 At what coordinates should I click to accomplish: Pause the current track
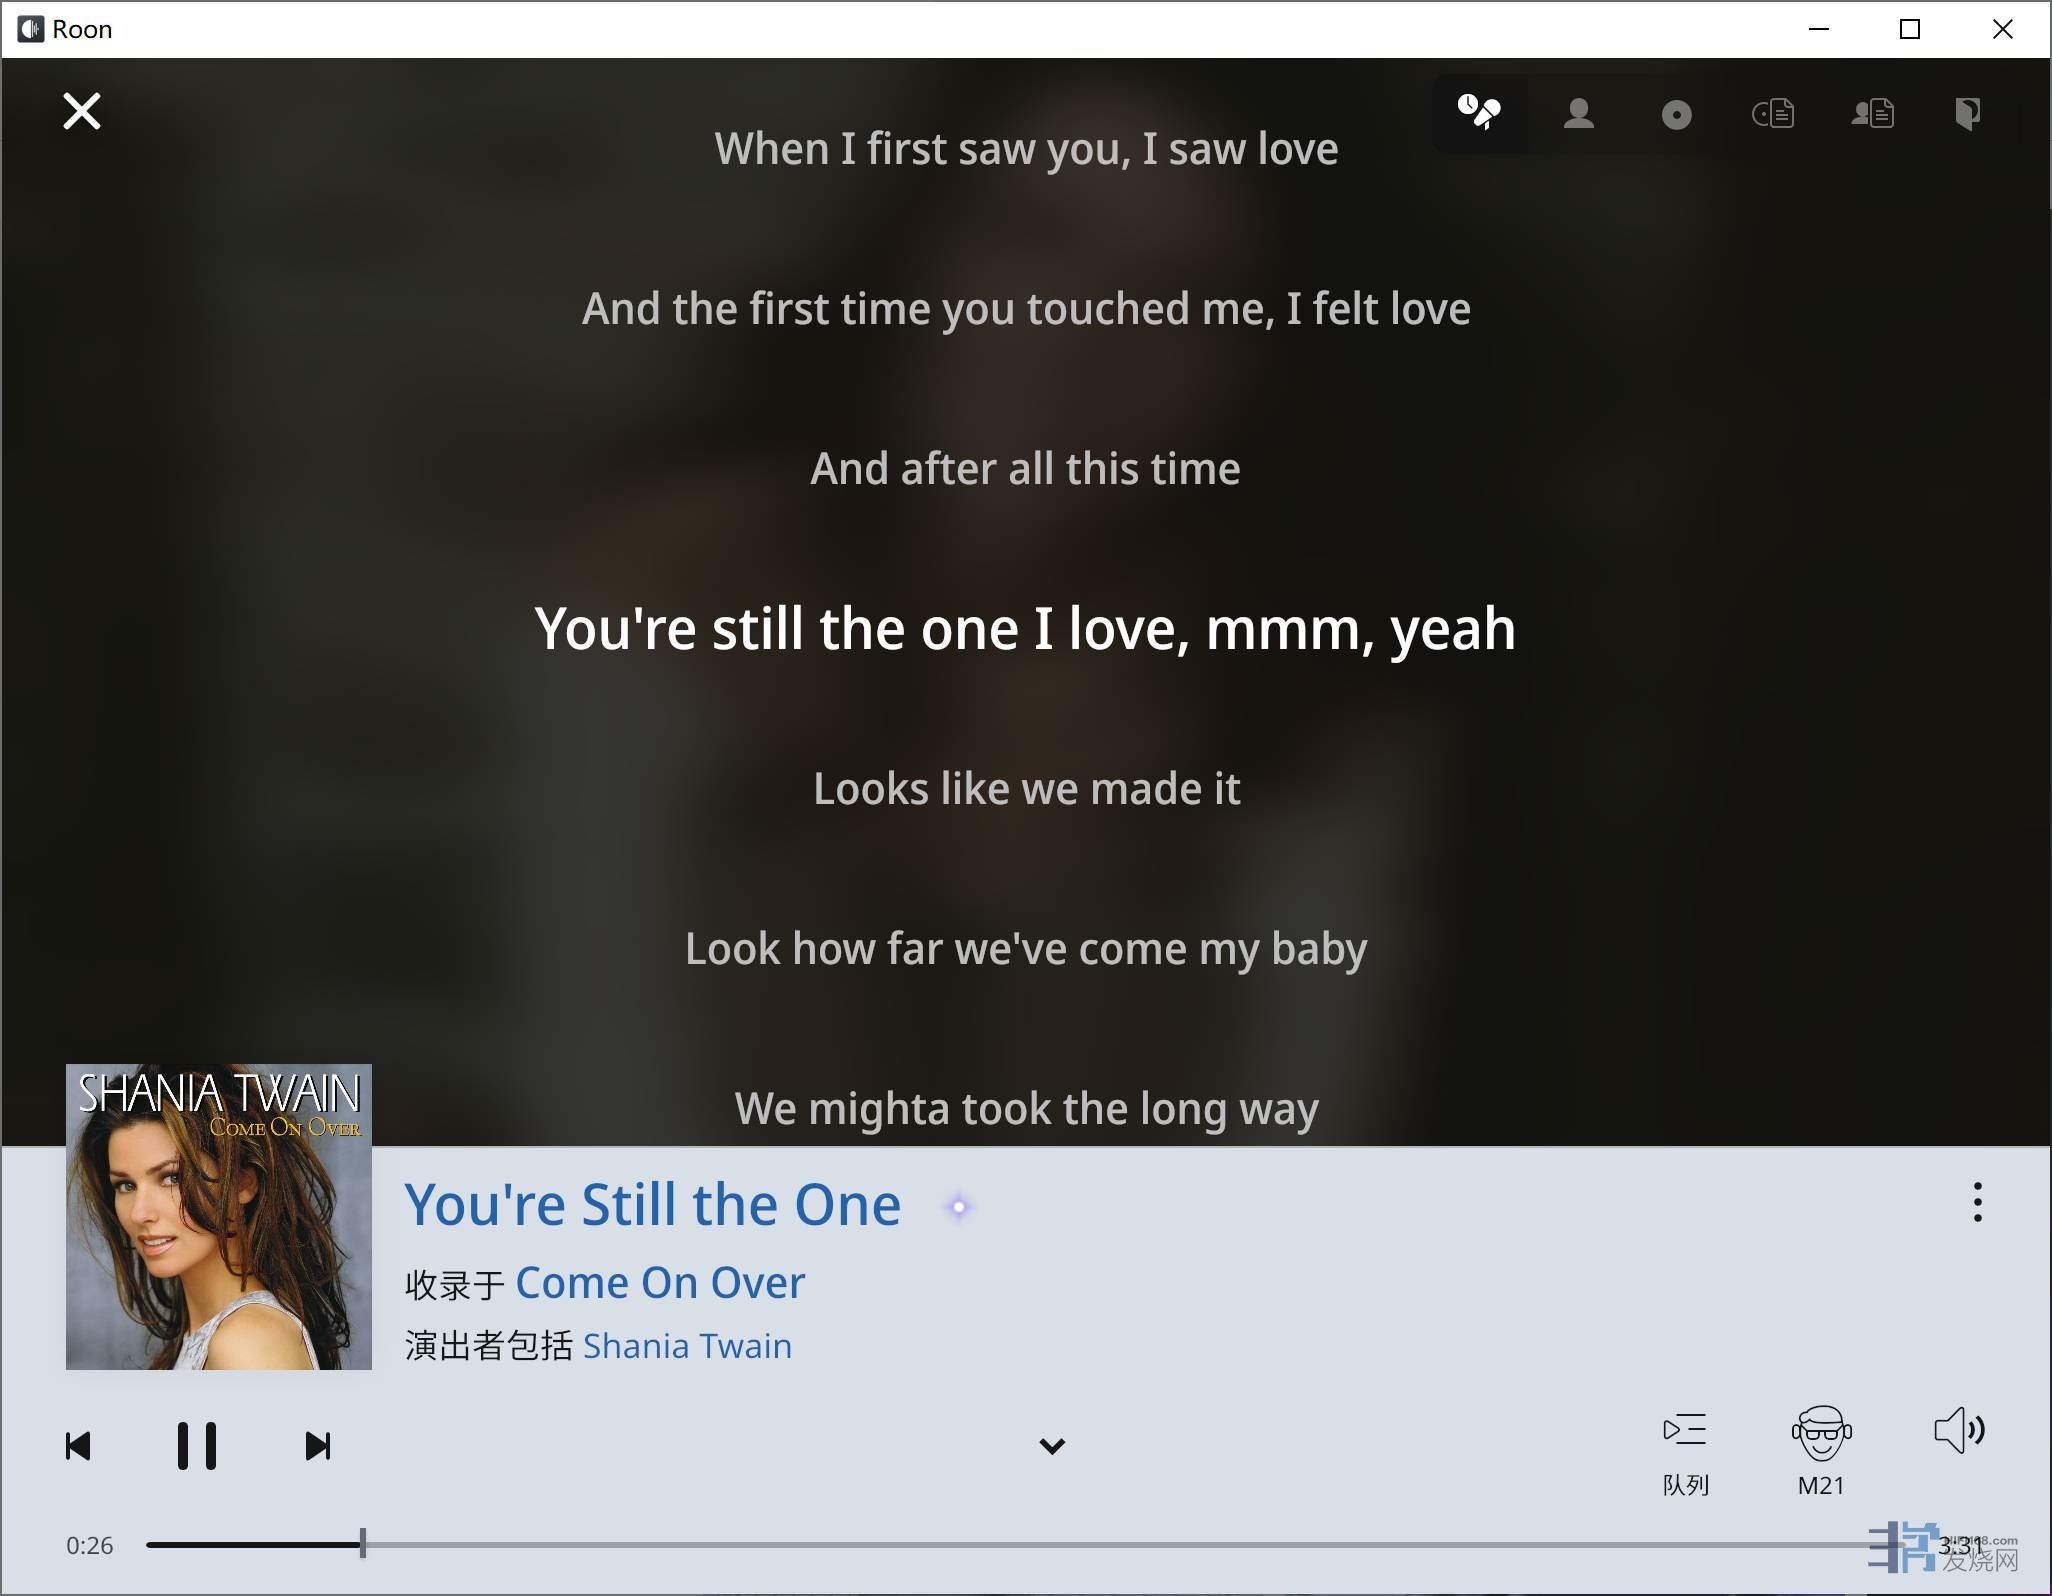point(197,1446)
